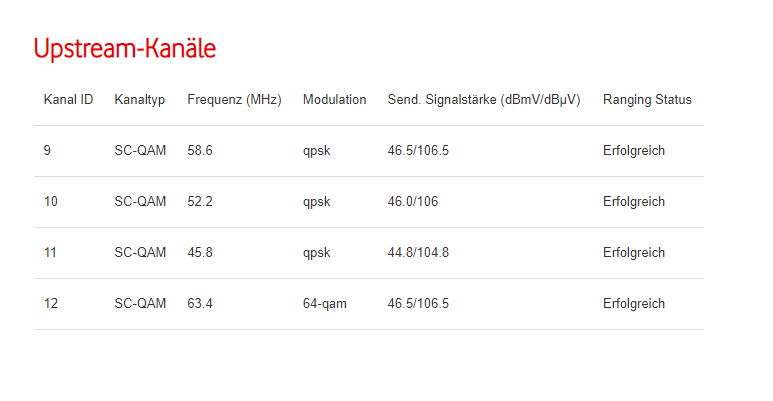Click the 45.8 frequency value

pos(200,253)
